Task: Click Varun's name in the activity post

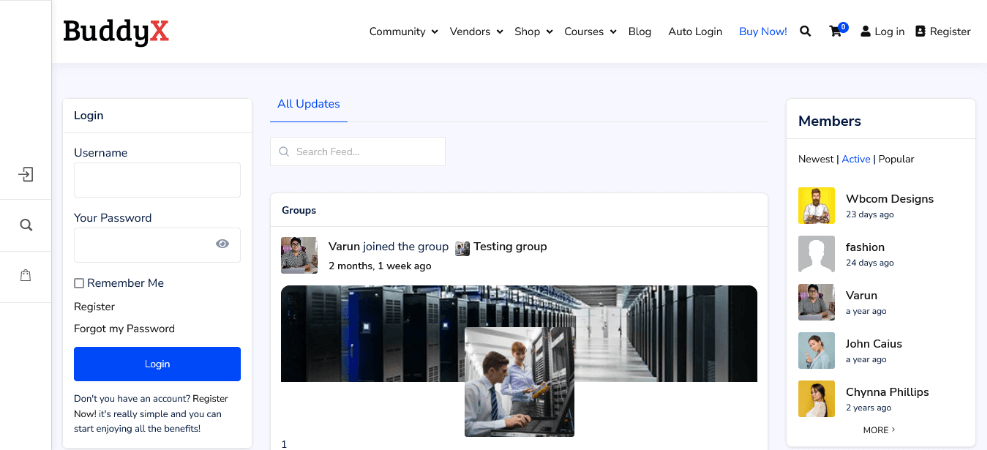Action: (344, 247)
